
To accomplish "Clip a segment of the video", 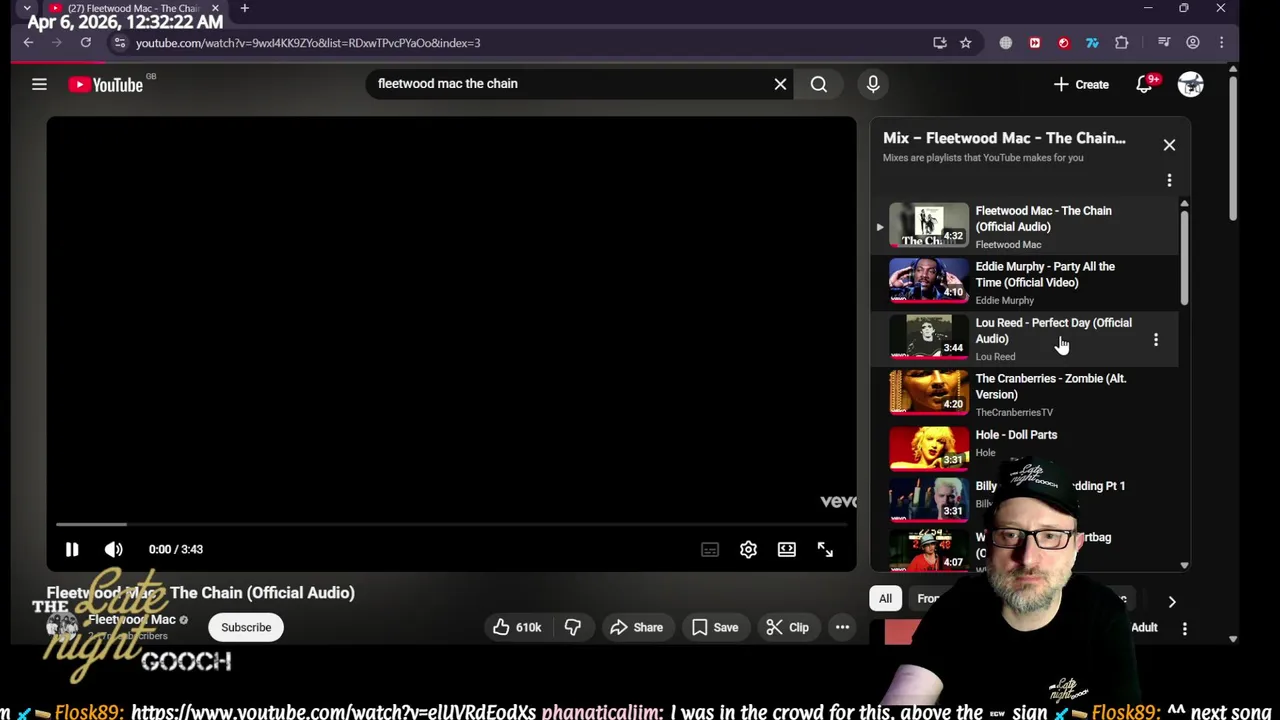I will (787, 627).
